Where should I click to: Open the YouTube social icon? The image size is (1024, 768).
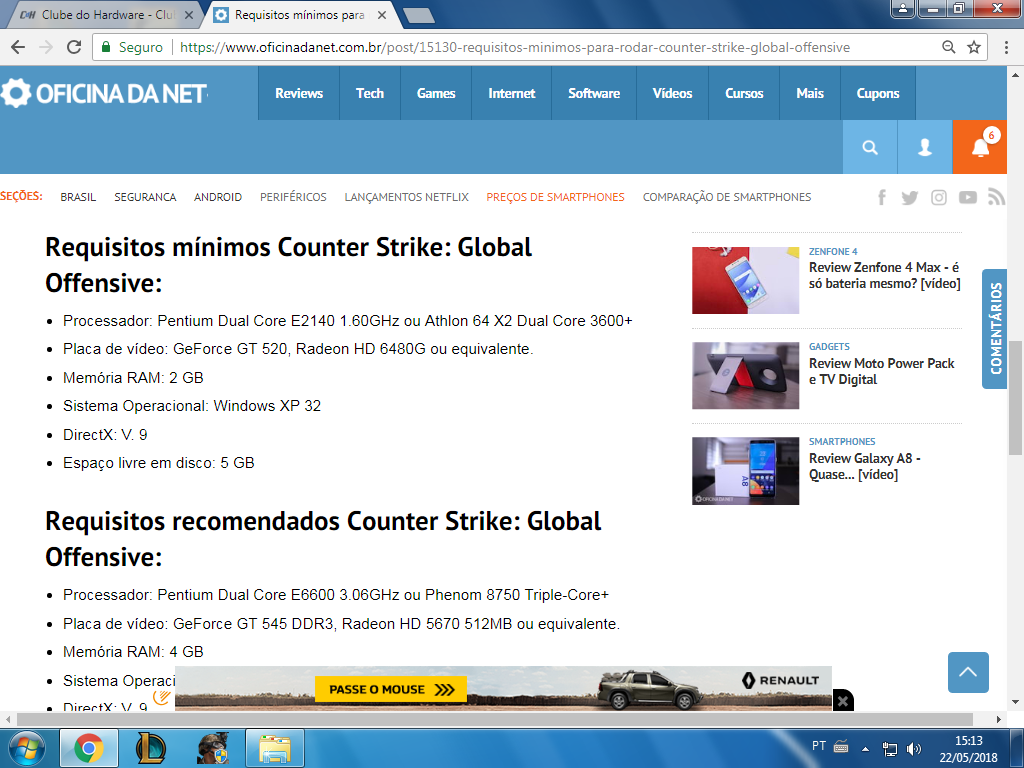click(968, 197)
